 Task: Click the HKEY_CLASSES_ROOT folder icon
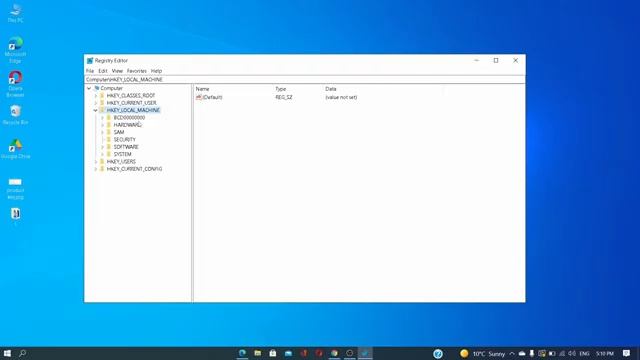[102, 96]
